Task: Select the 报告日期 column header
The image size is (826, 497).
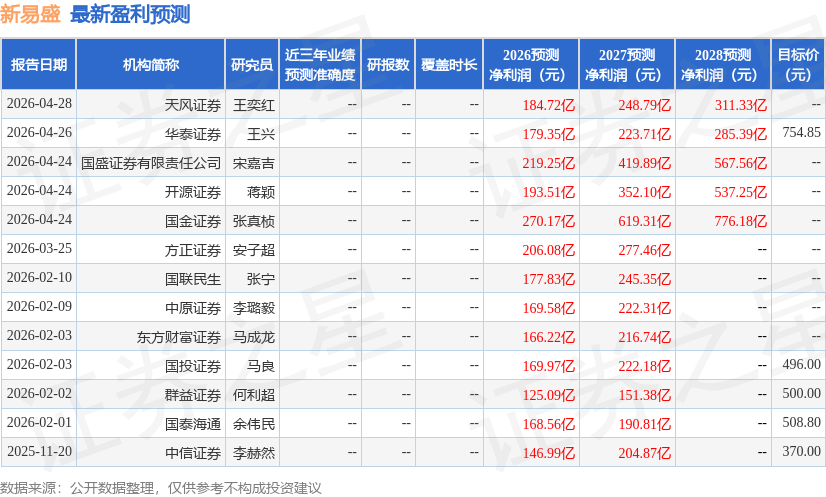Action: pos(38,64)
